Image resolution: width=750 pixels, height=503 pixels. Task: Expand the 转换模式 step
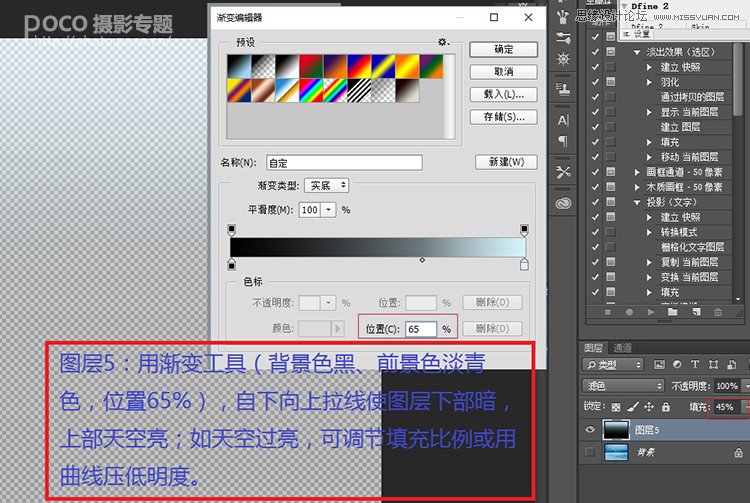(649, 232)
